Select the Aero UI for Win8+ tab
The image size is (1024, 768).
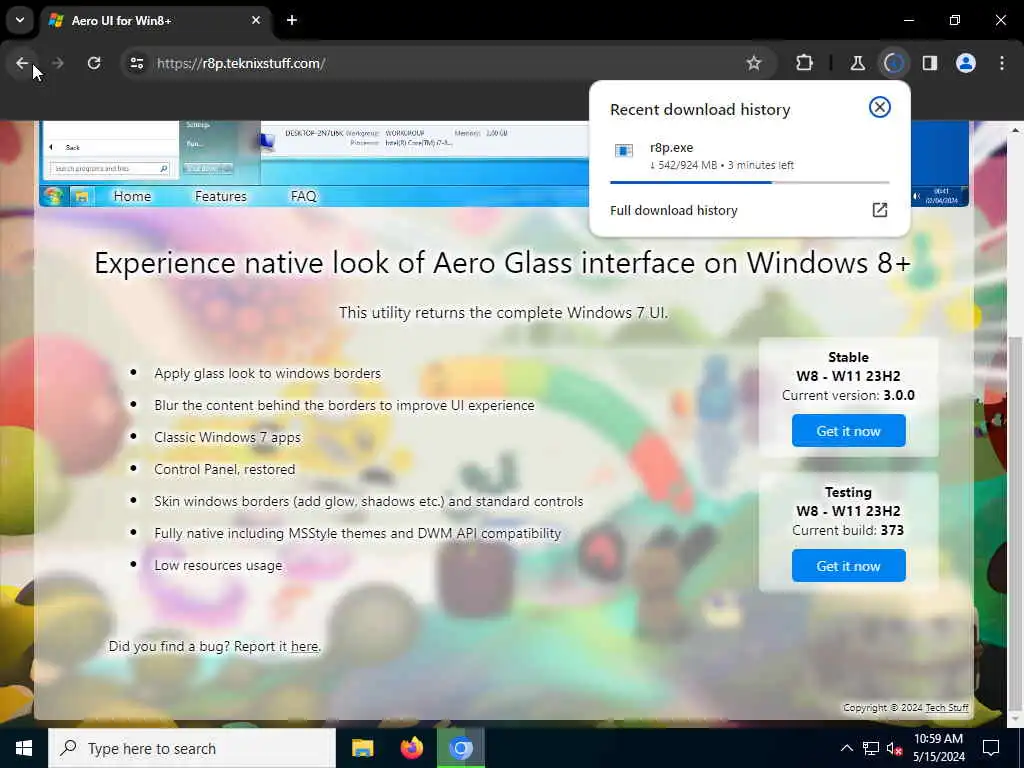pos(156,20)
